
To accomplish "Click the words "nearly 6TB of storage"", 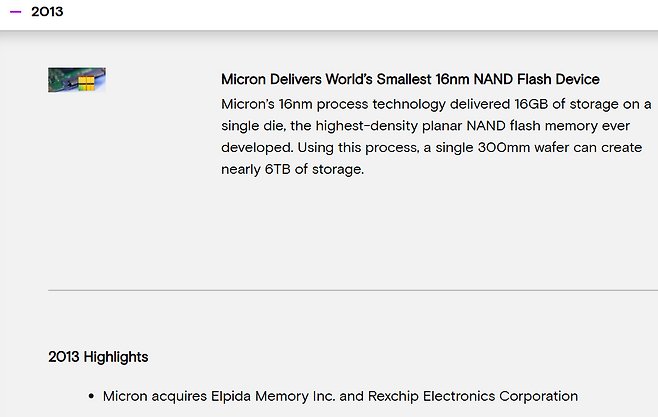I will tap(291, 169).
